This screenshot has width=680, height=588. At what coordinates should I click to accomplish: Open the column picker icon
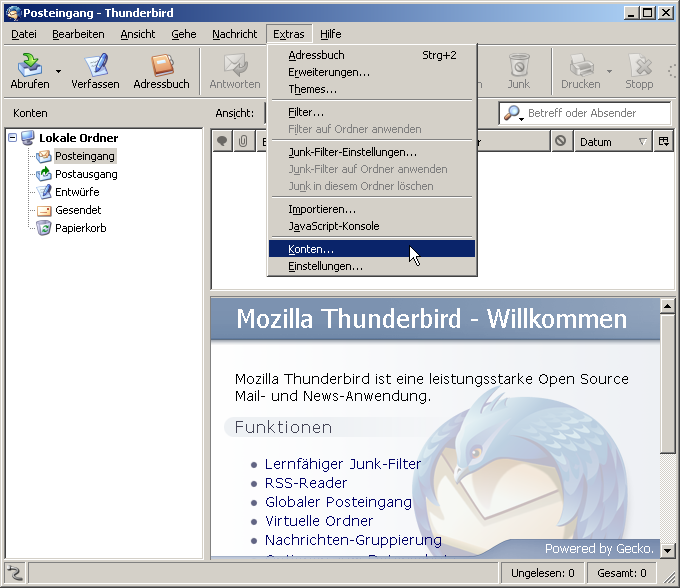(x=664, y=141)
